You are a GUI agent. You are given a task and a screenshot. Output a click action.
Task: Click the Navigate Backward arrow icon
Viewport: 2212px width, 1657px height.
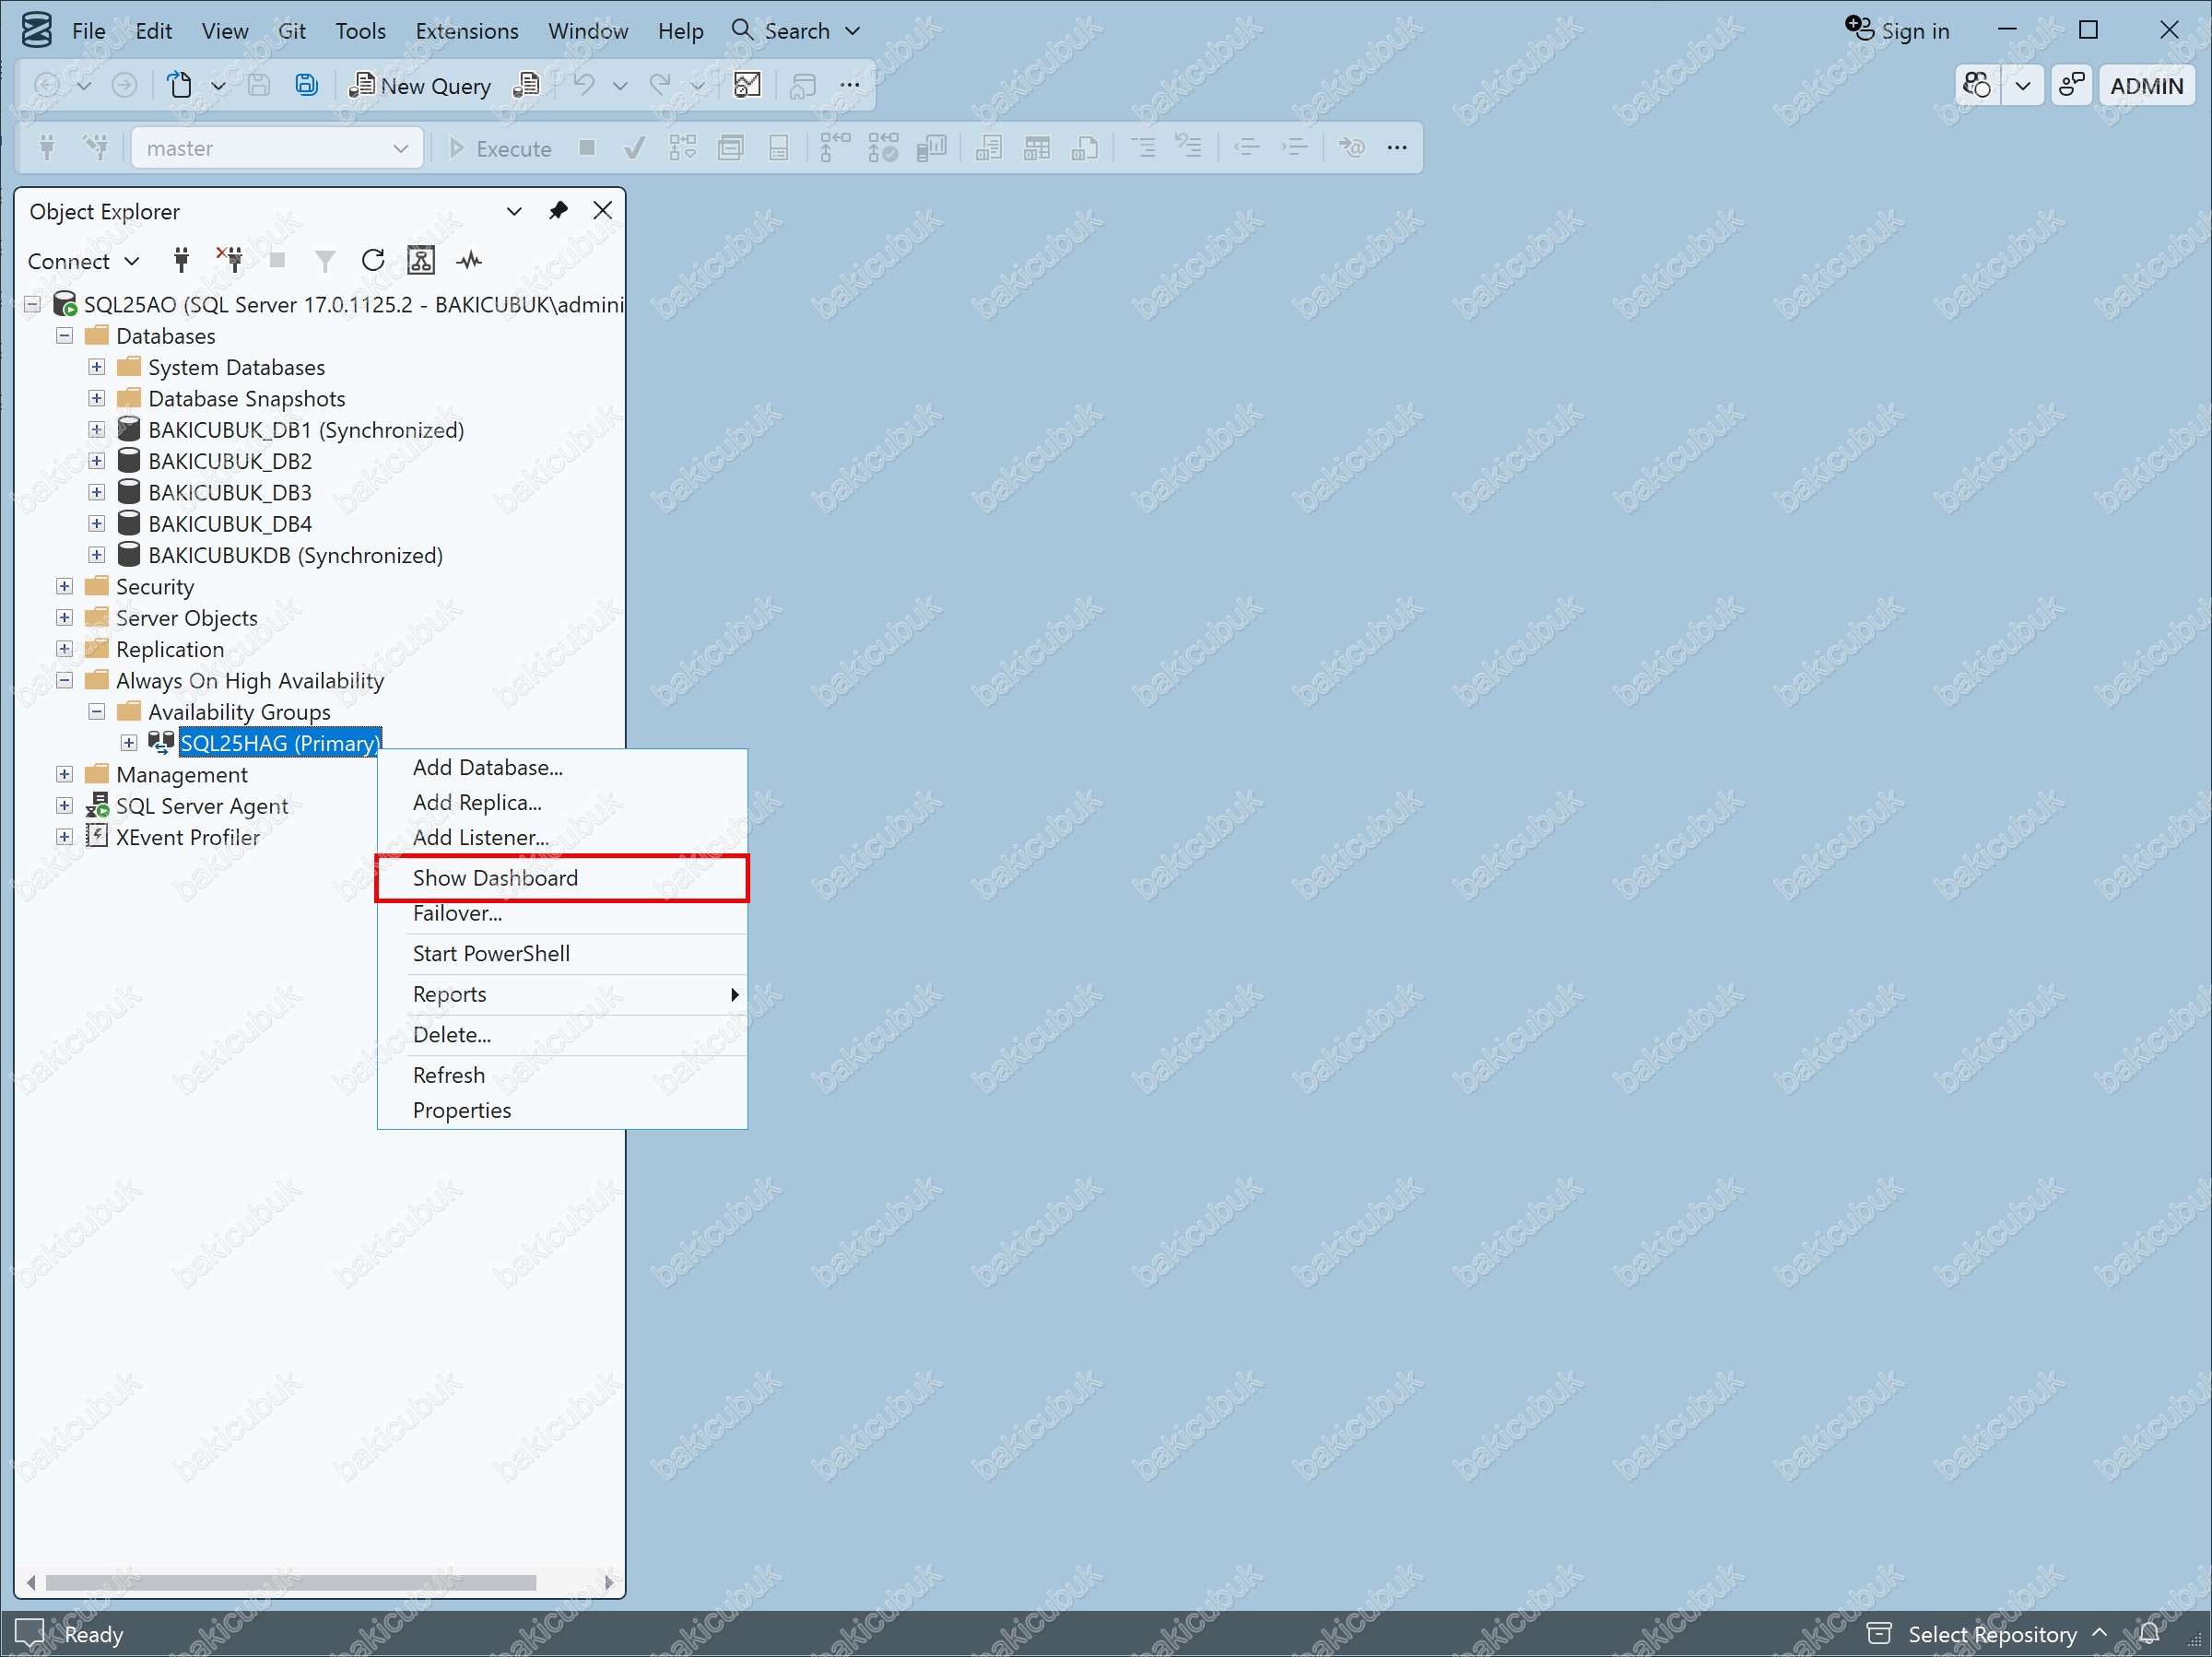[x=47, y=85]
